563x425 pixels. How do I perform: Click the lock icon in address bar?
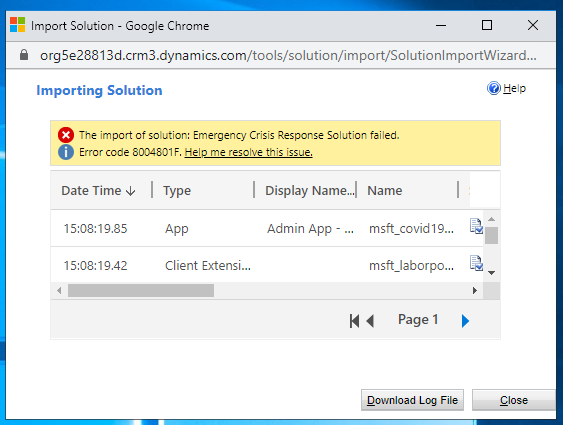tap(24, 55)
